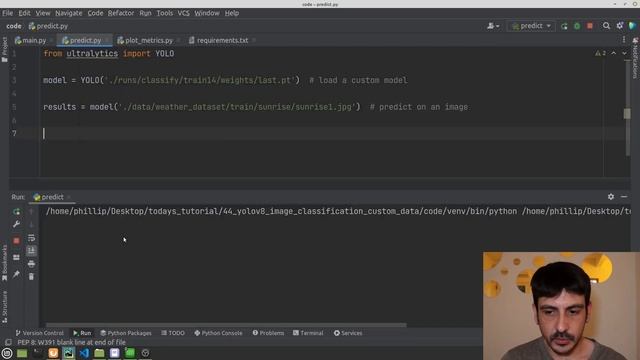Screen dimensions: 640x360
Task: Open the Tools menu
Action: point(164,13)
